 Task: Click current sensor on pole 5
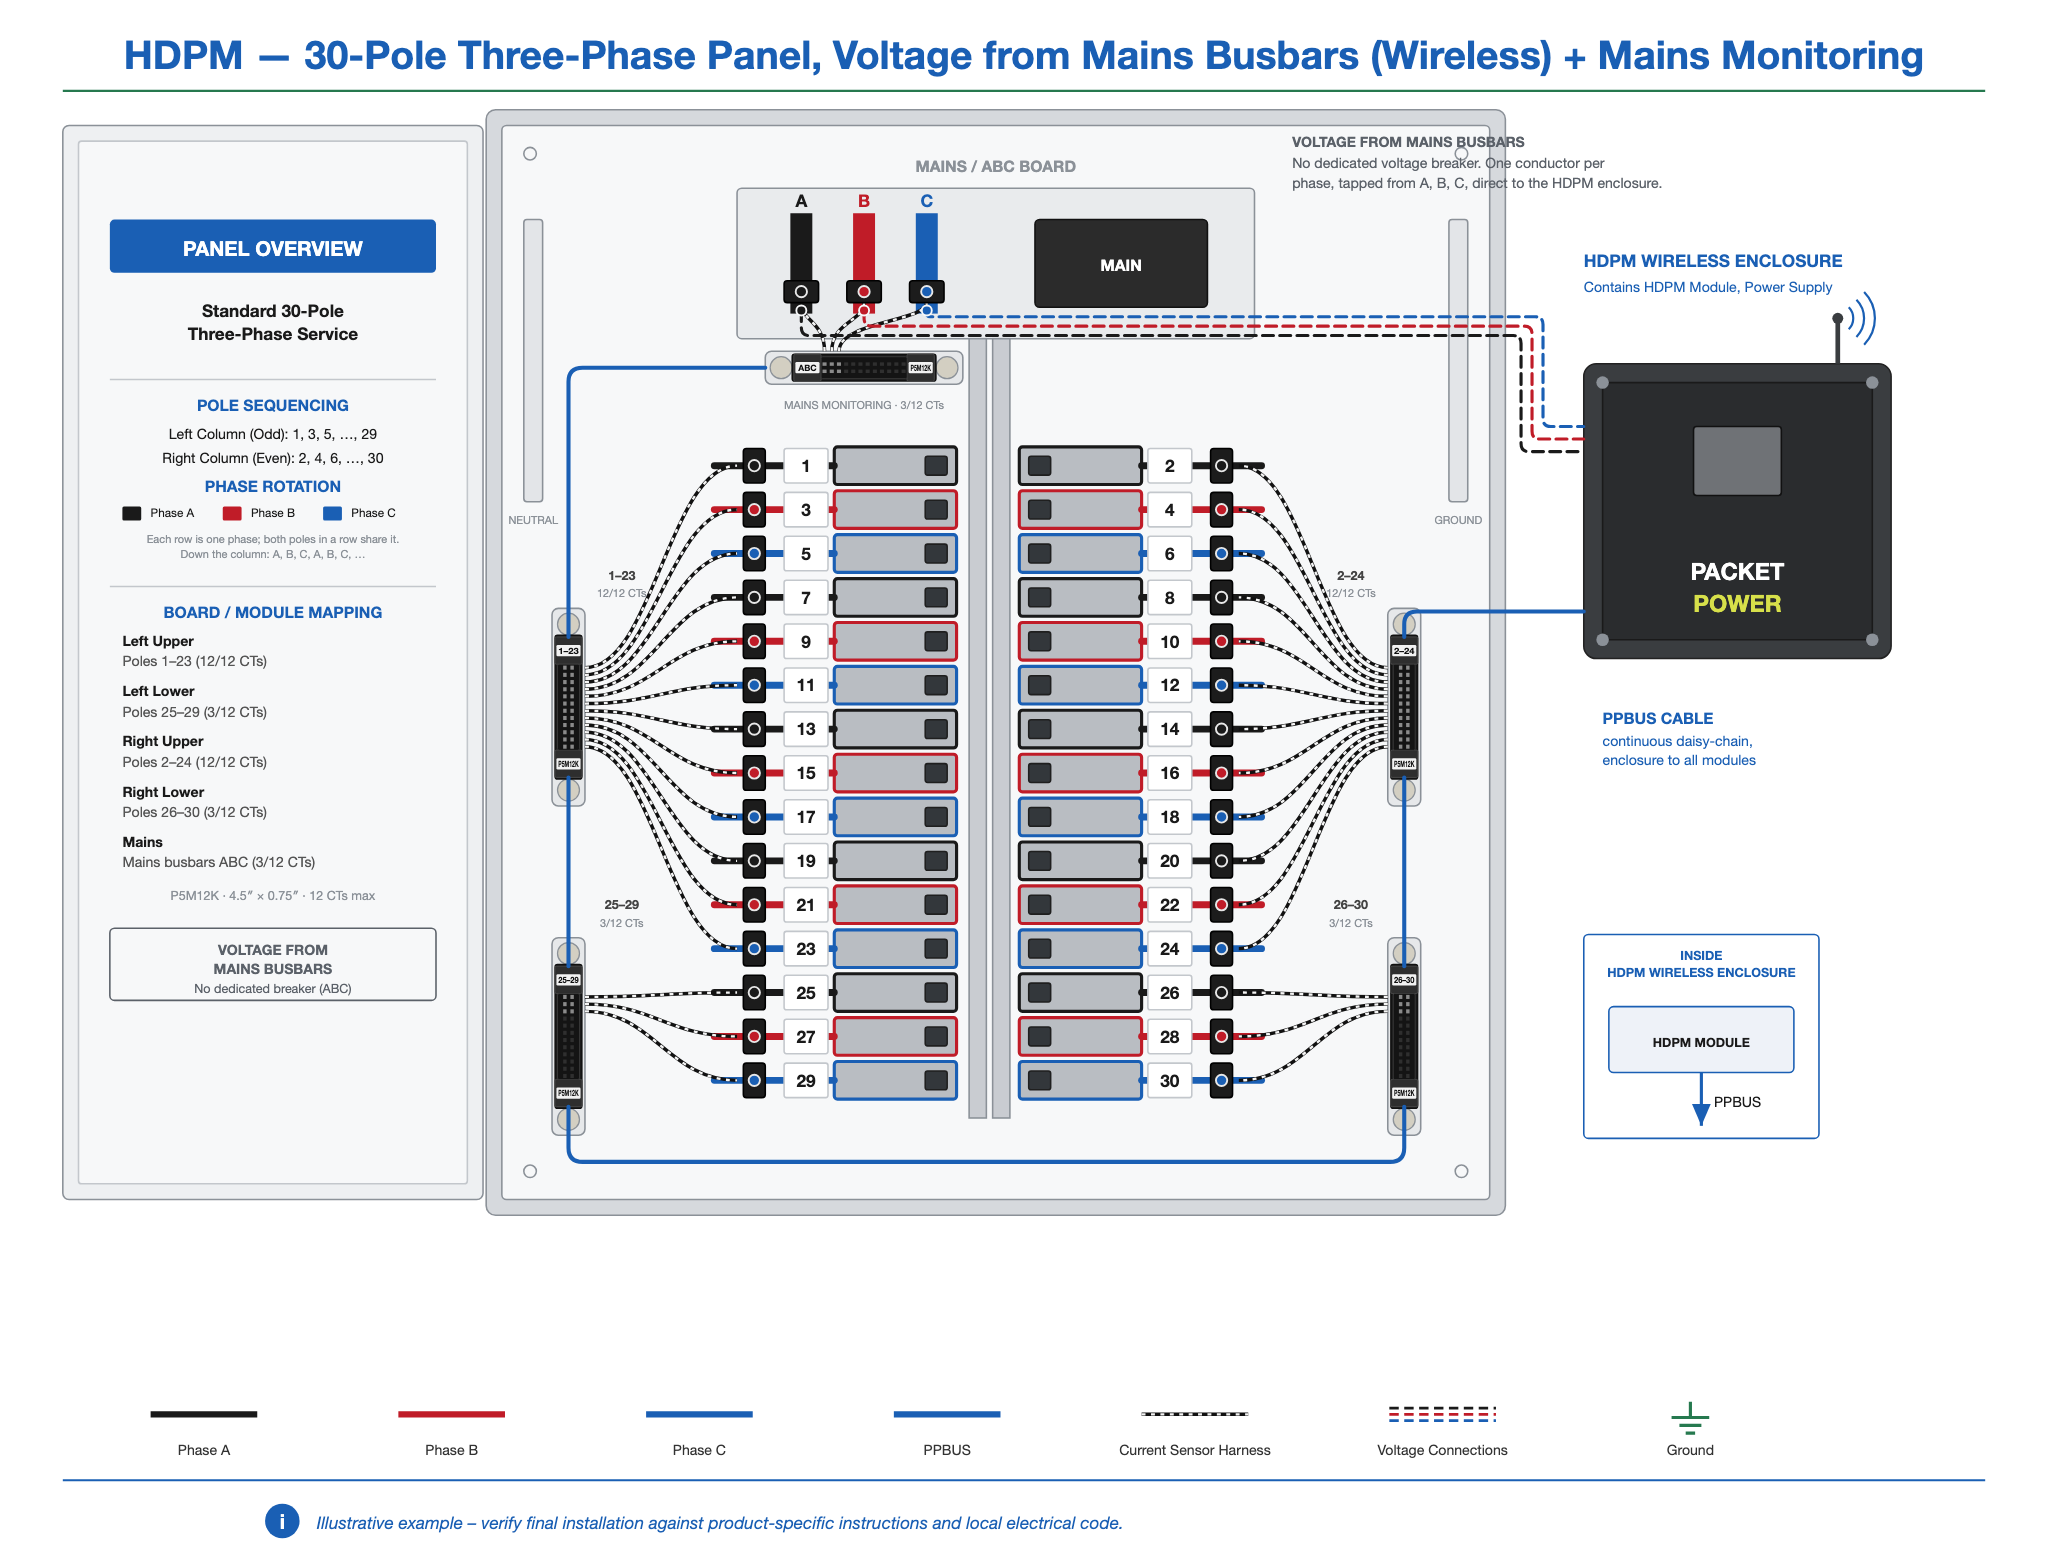point(754,554)
